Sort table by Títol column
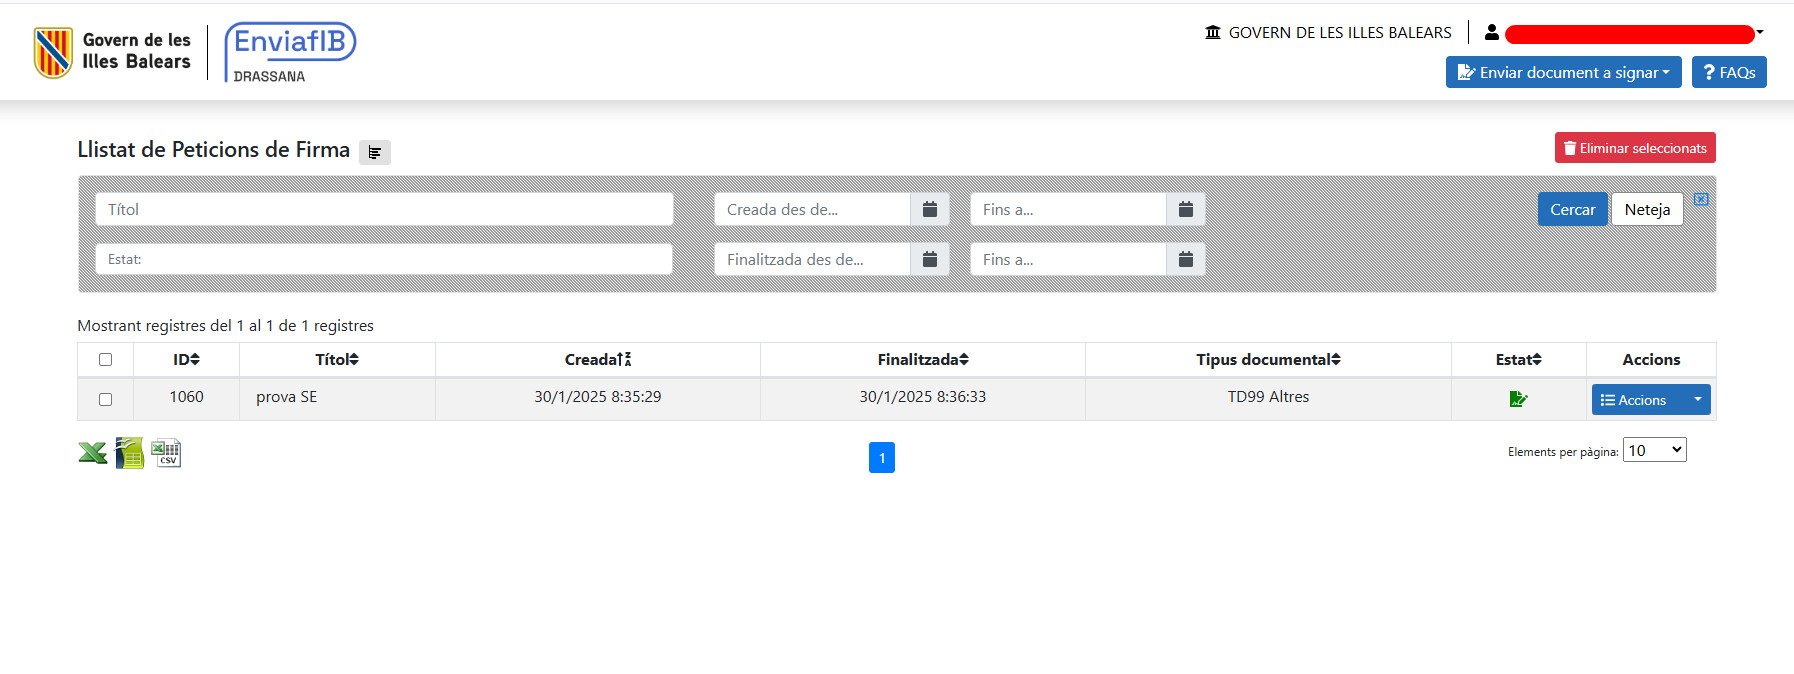The width and height of the screenshot is (1794, 674). 337,359
